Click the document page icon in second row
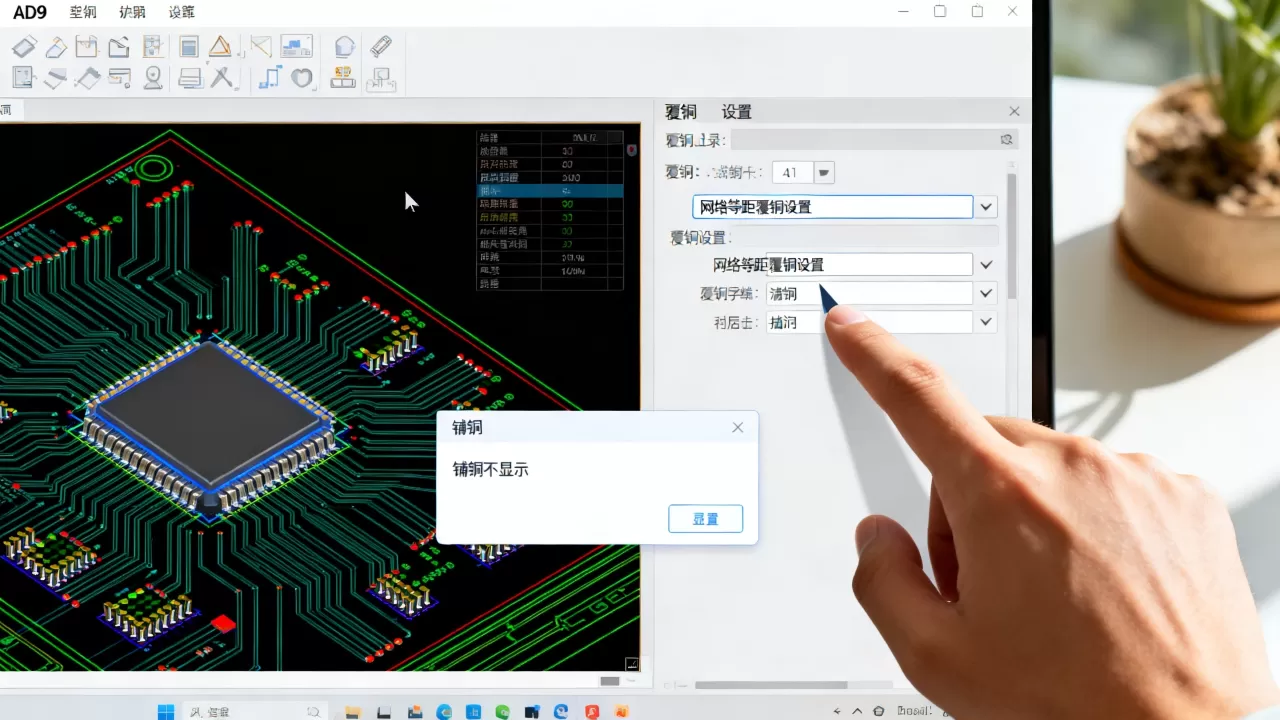The height and width of the screenshot is (720, 1280). 23,77
